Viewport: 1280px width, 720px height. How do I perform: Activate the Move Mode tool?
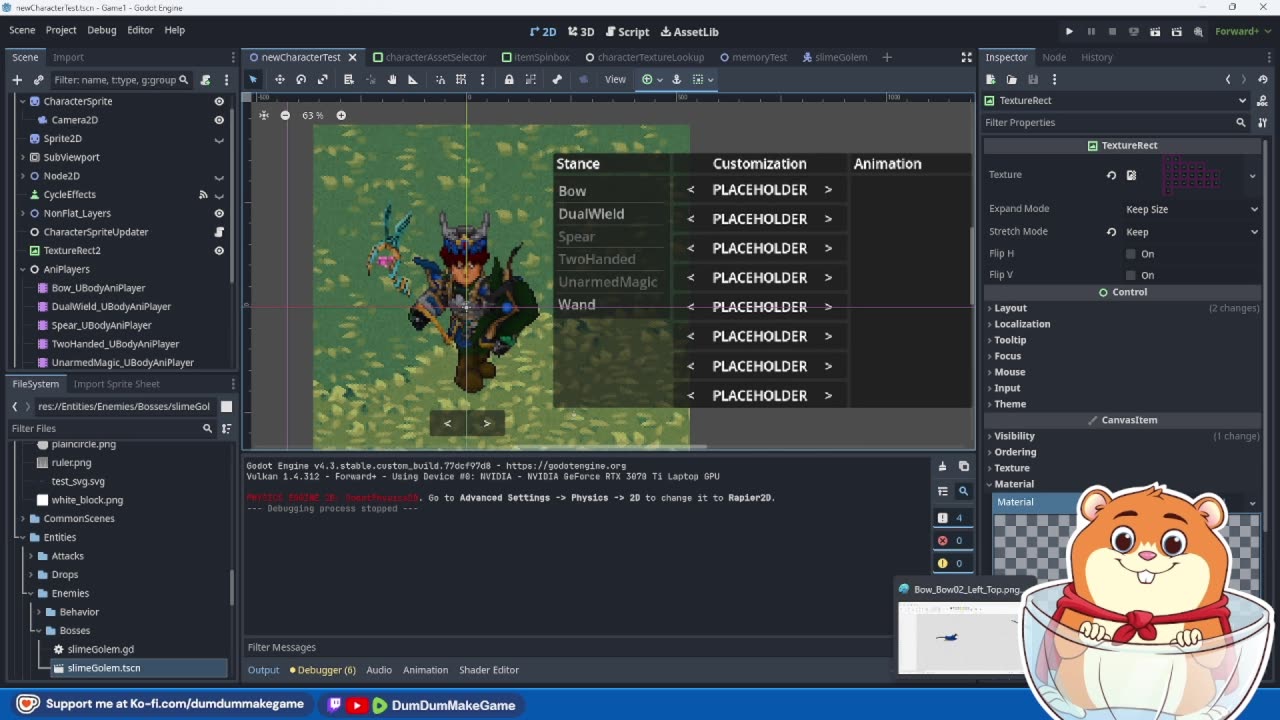280,79
